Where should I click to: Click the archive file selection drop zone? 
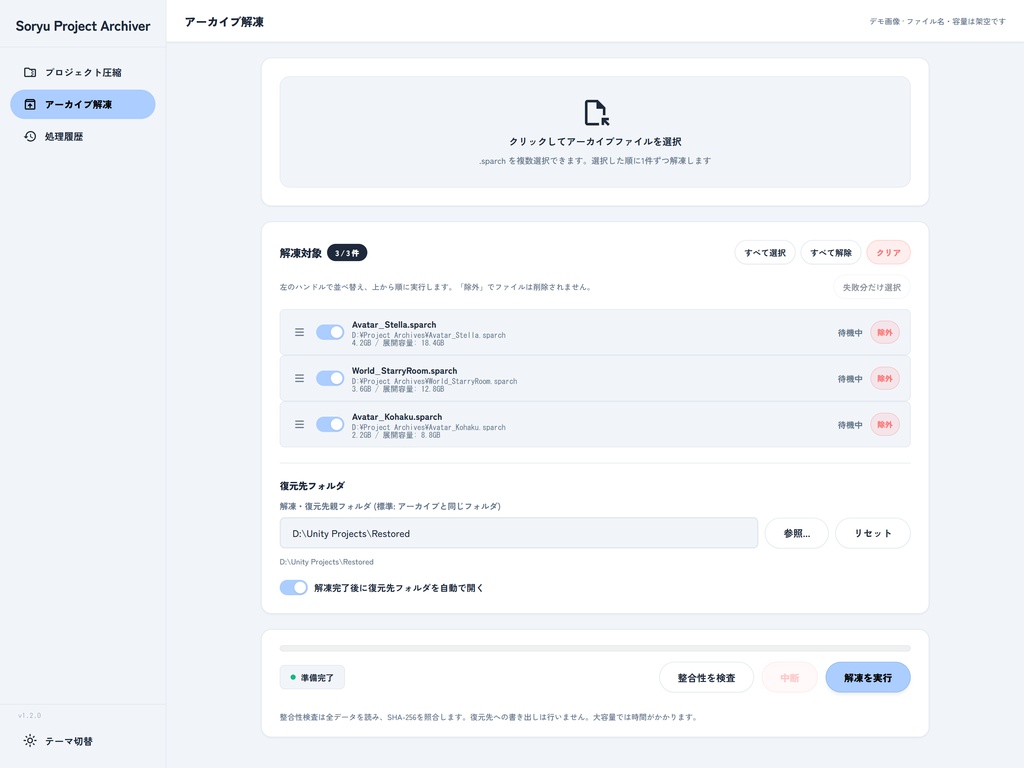click(x=595, y=132)
